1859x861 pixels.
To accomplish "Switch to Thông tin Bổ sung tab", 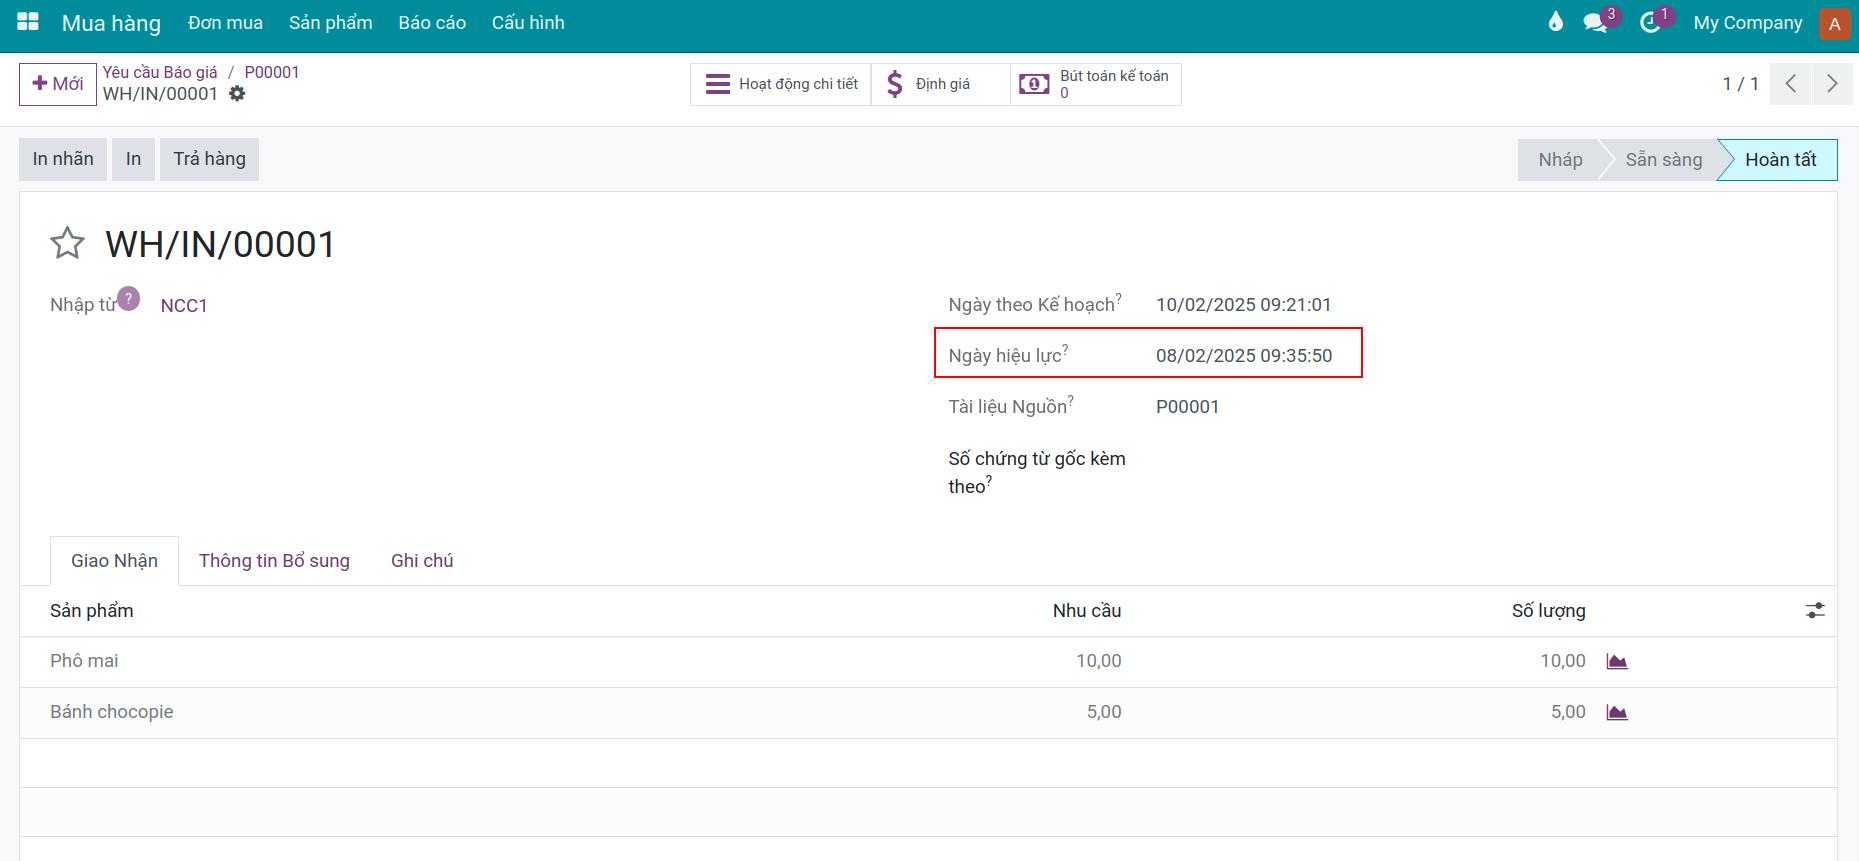I will pyautogui.click(x=274, y=561).
